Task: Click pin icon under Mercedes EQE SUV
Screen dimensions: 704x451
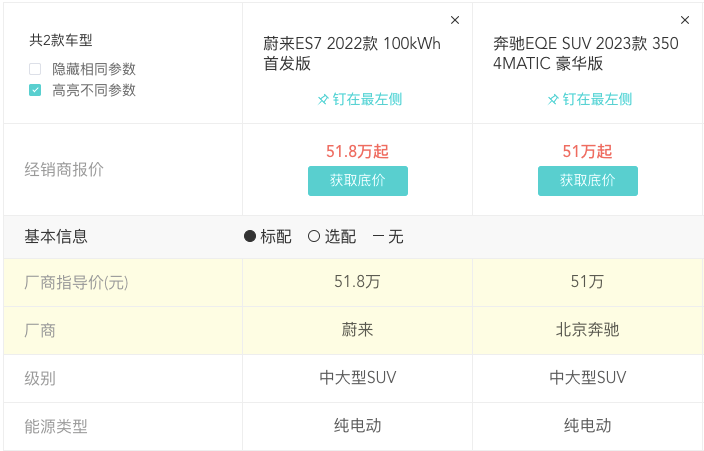Action: (553, 100)
